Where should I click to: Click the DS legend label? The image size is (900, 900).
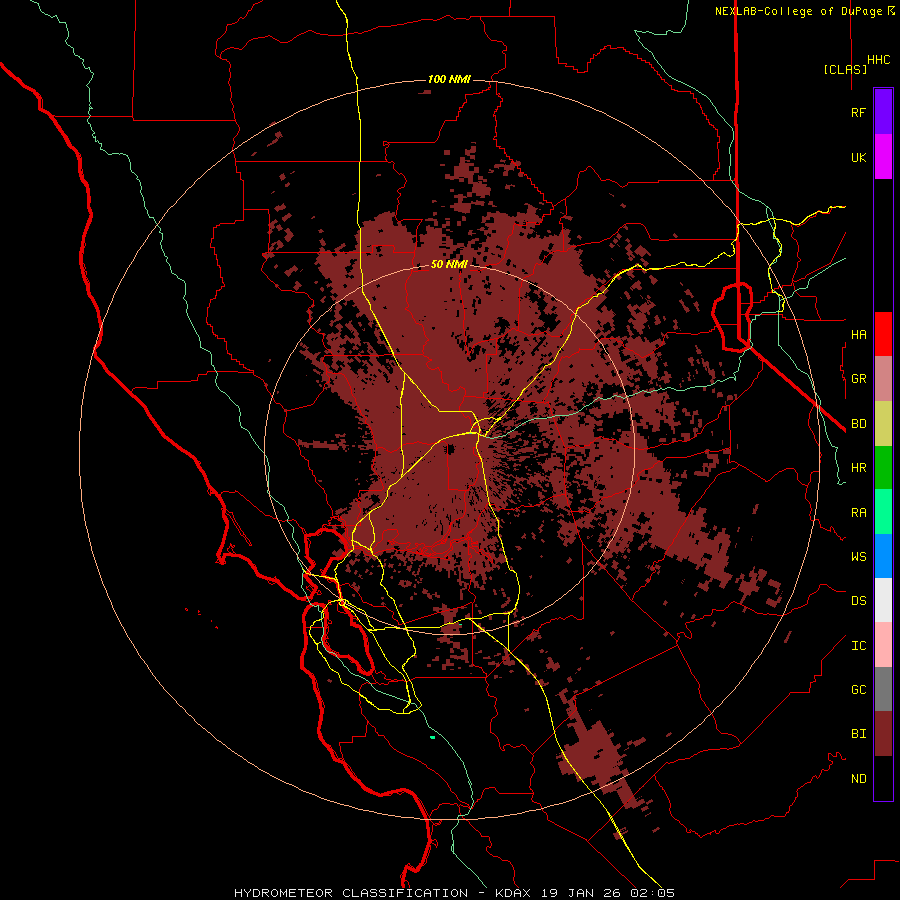coord(858,601)
